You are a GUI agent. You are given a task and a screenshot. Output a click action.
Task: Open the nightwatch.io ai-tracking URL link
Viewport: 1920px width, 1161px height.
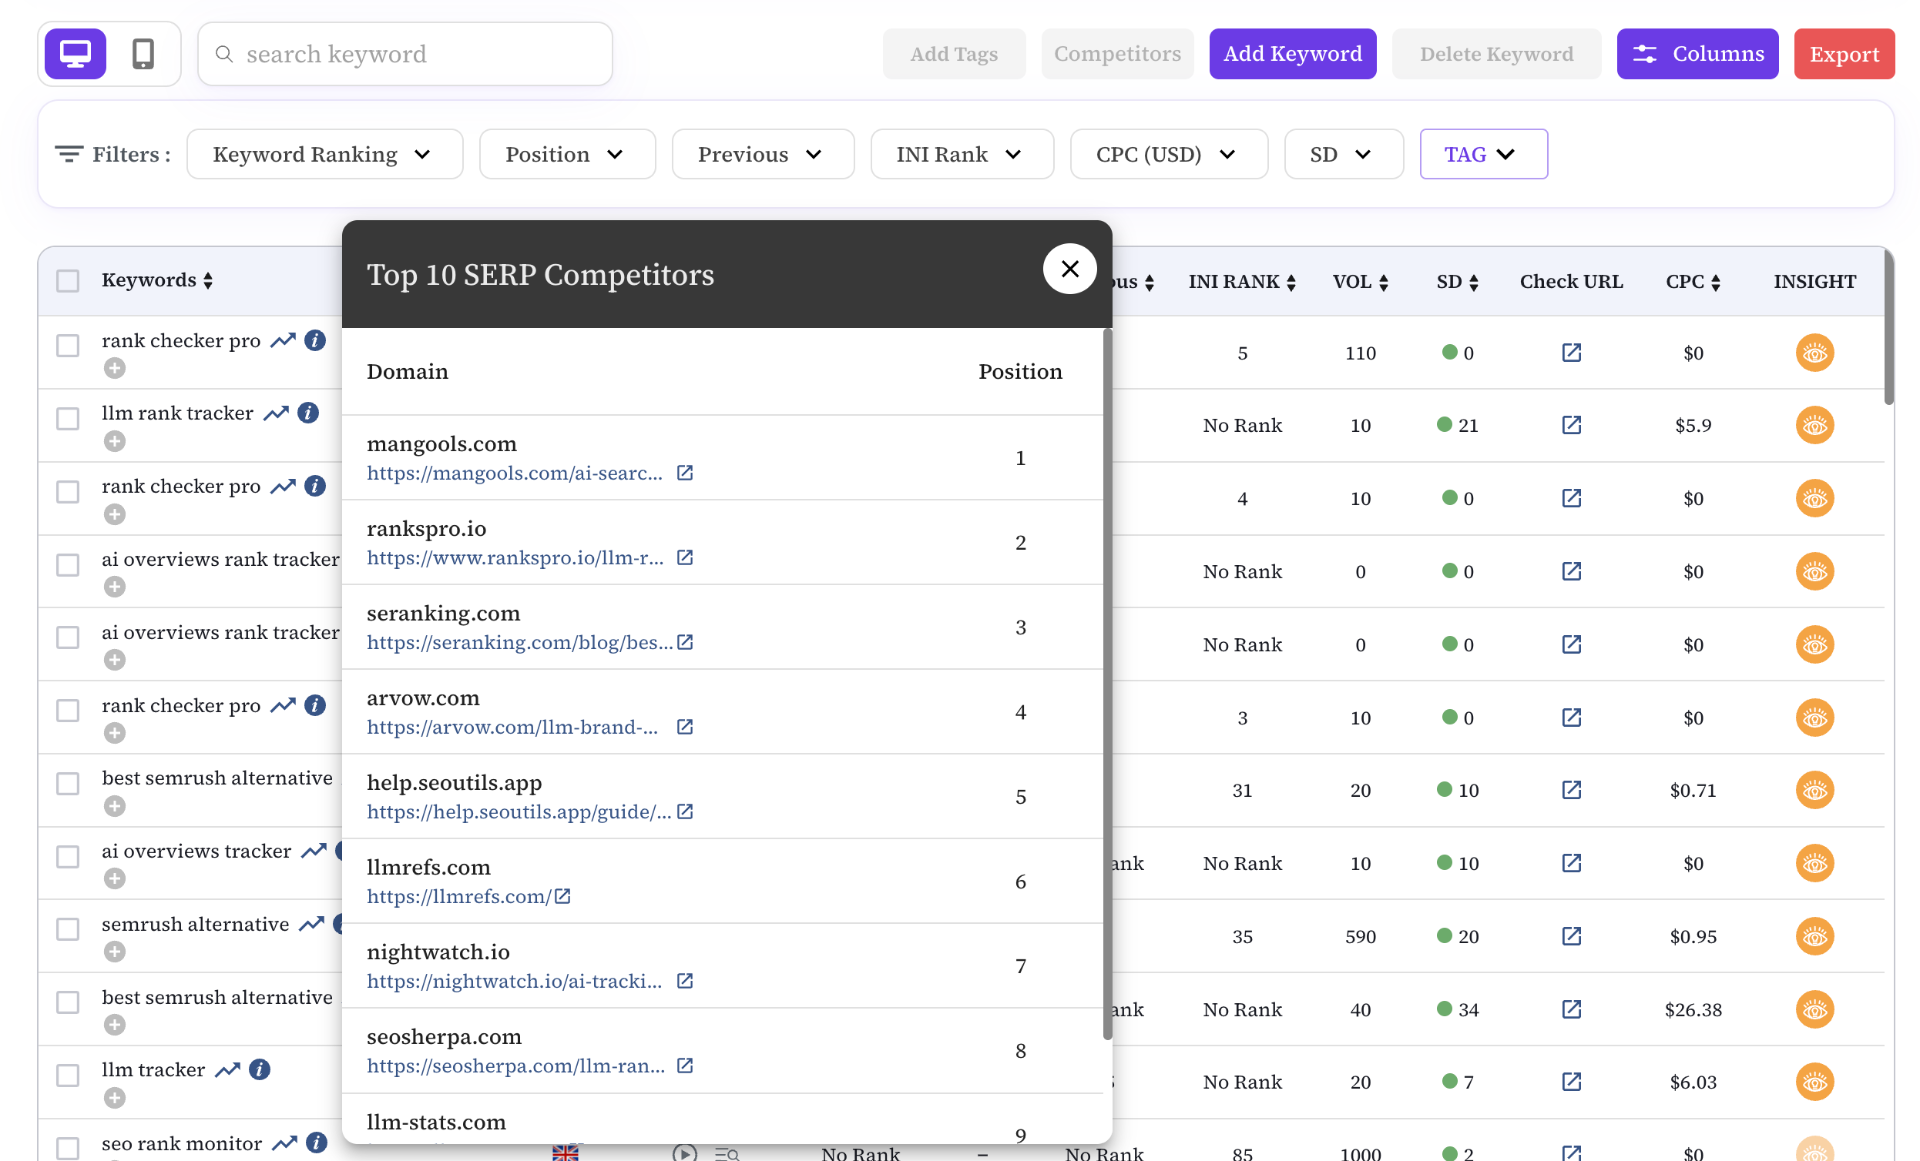(514, 981)
